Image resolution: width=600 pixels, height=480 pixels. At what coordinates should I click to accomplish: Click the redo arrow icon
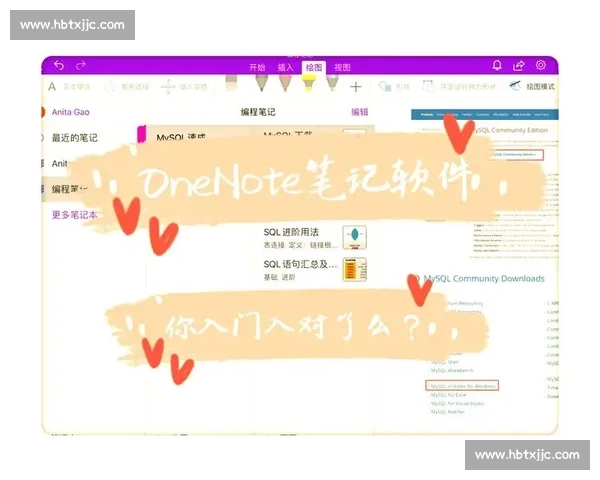coord(80,65)
